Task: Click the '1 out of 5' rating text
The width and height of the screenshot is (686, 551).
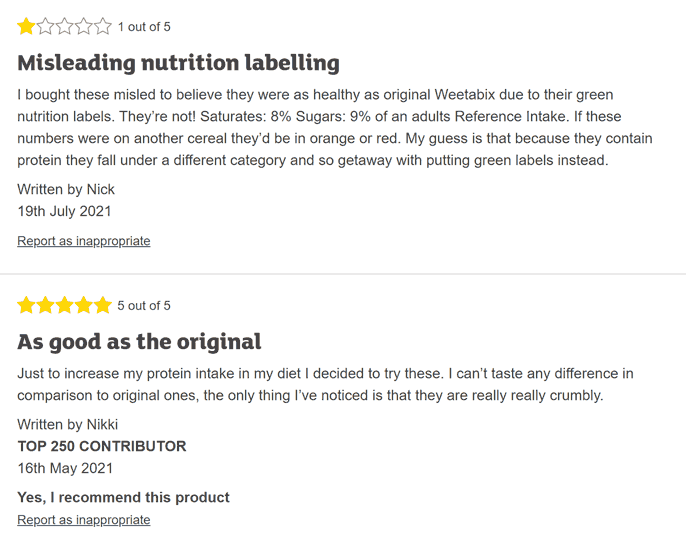Action: click(144, 27)
